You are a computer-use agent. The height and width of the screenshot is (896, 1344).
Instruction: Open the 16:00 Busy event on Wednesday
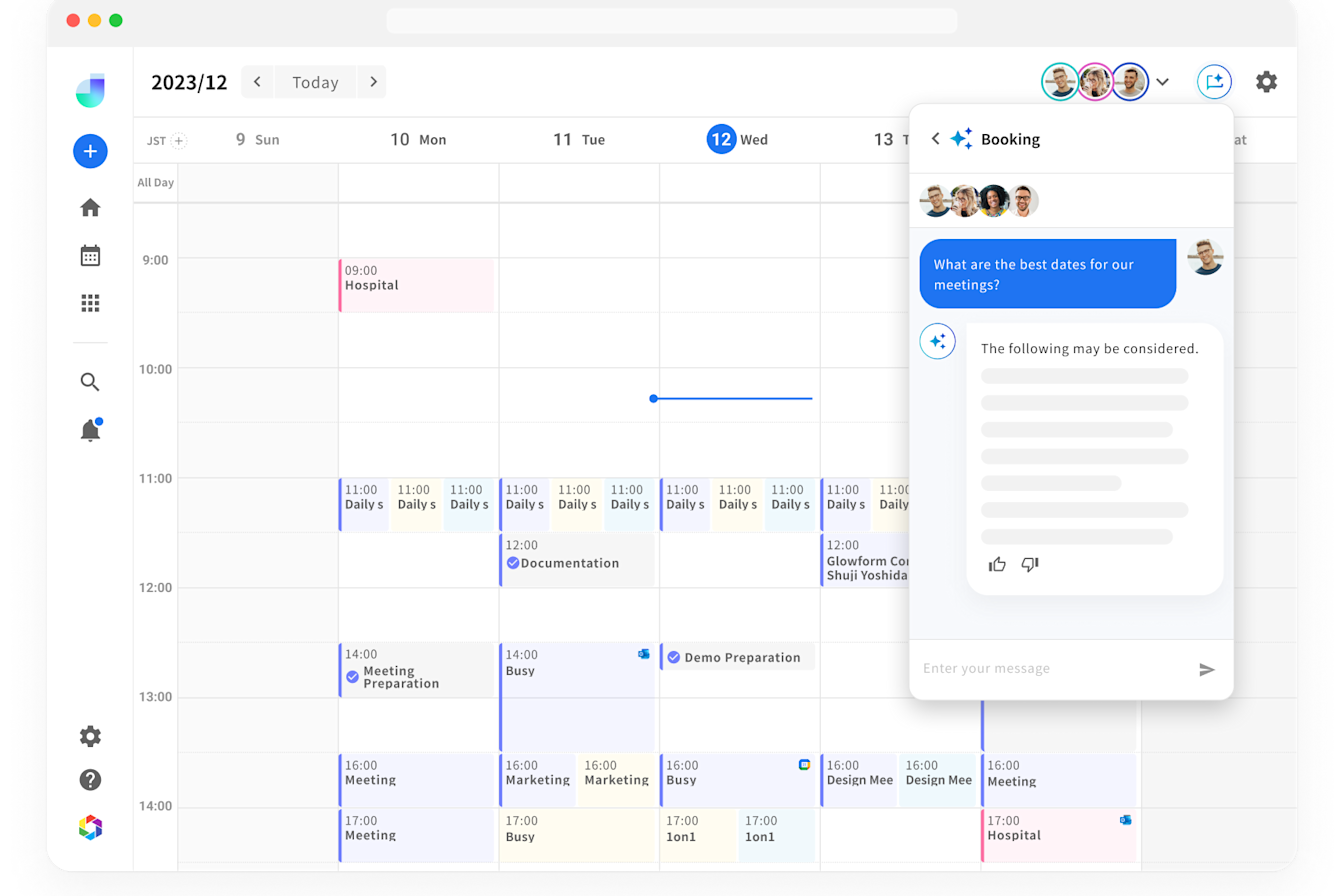pos(737,780)
